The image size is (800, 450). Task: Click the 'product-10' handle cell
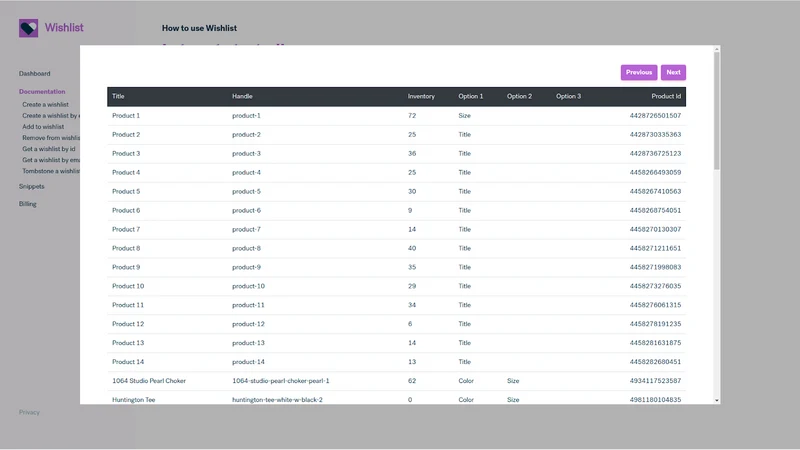tap(248, 286)
